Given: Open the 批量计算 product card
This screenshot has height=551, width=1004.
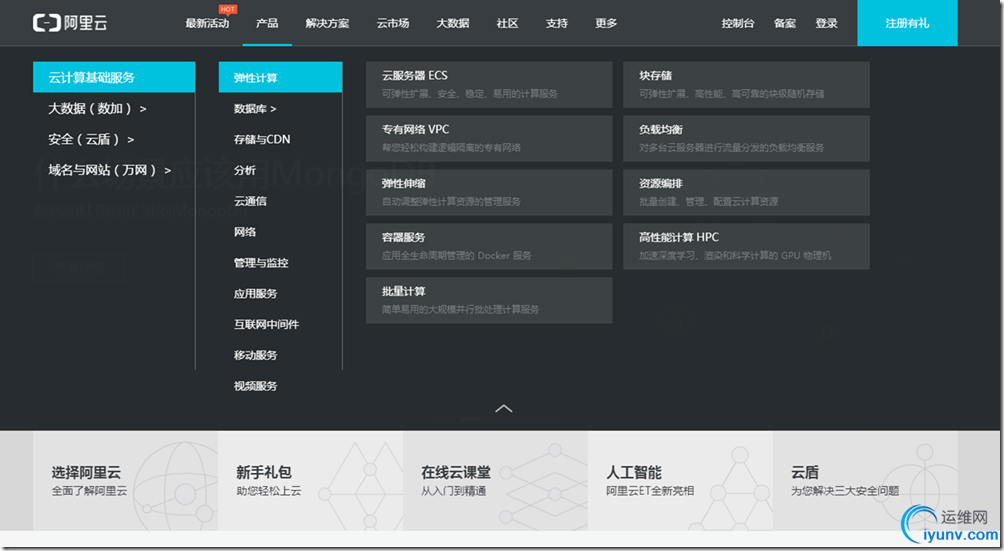Looking at the screenshot, I should (489, 300).
